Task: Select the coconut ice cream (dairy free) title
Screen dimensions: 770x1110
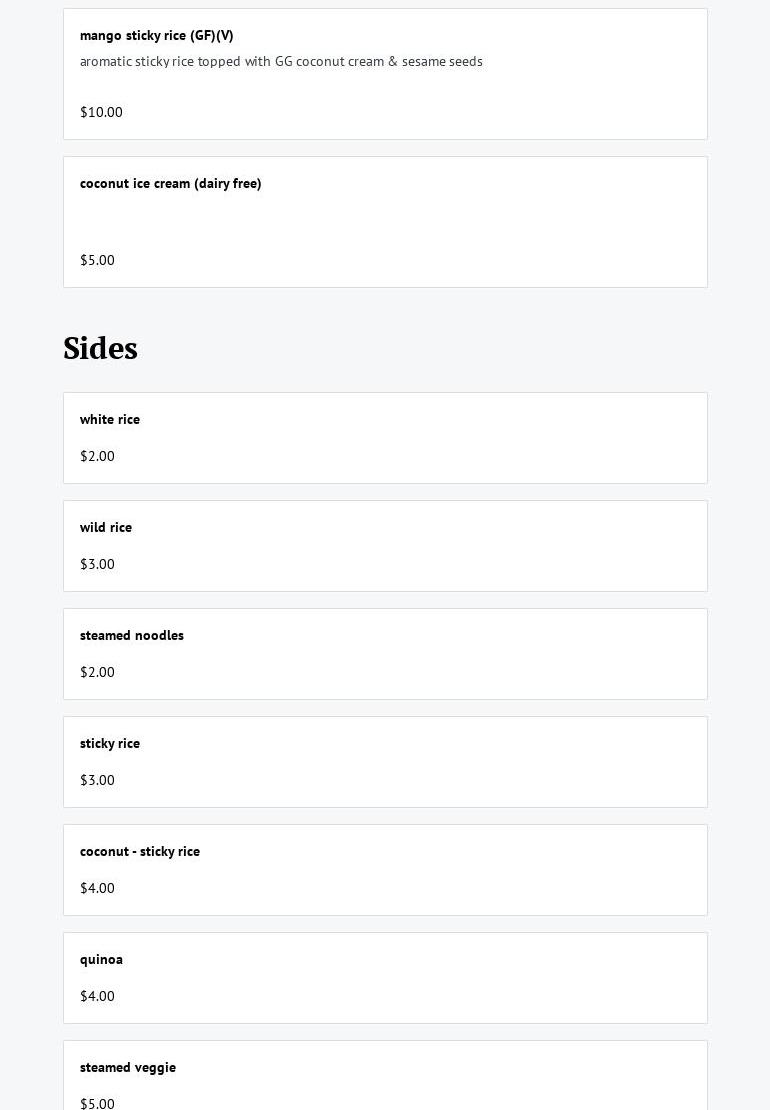Action: [x=171, y=184]
